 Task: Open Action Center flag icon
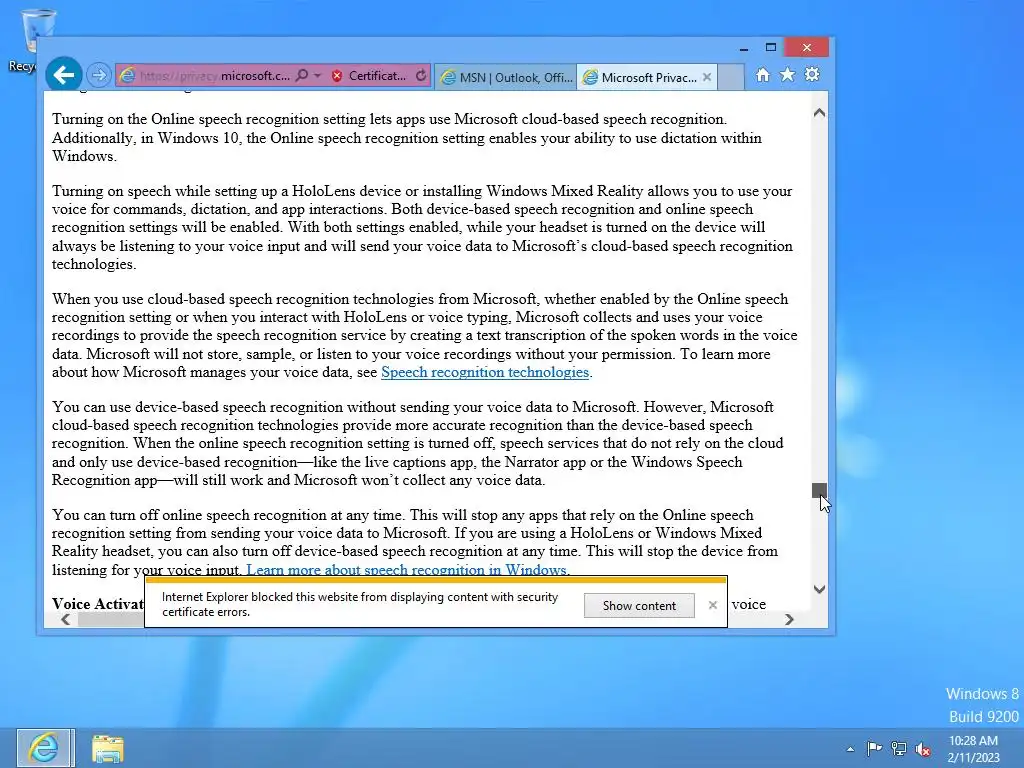pyautogui.click(x=874, y=748)
